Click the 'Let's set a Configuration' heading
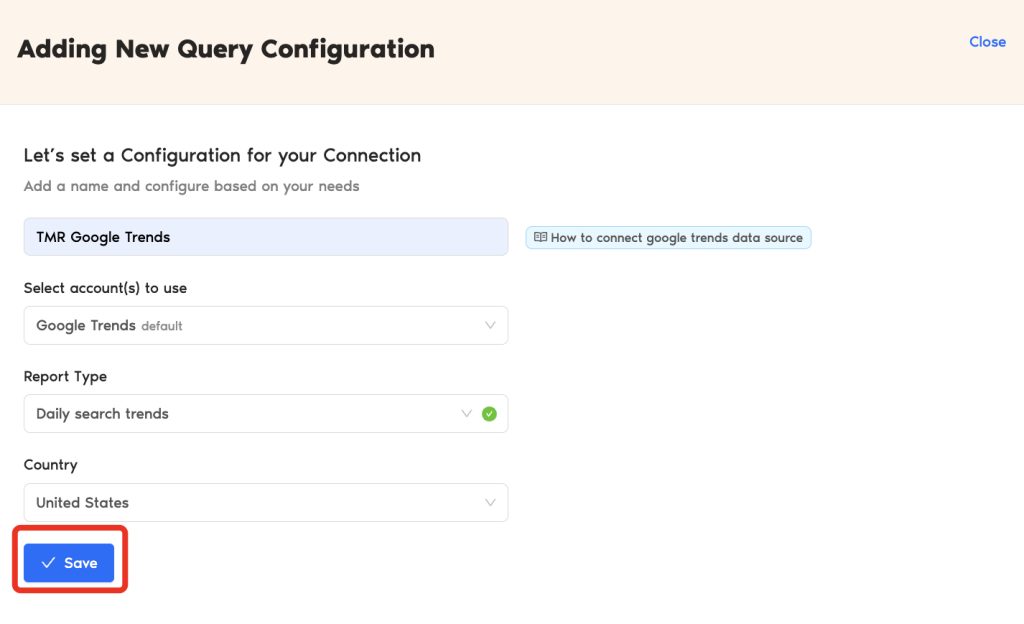The image size is (1024, 624). 222,155
